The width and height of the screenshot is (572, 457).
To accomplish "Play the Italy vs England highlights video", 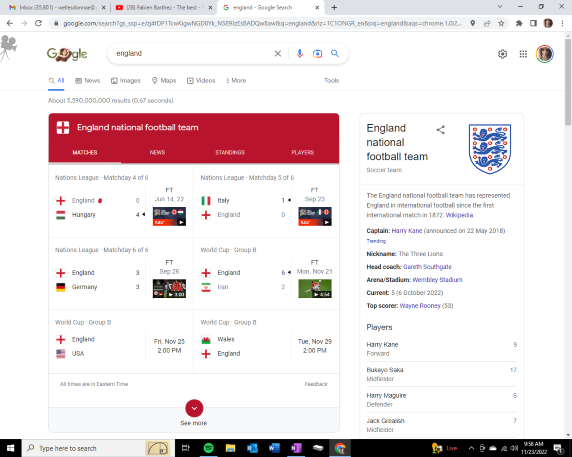I will click(x=315, y=217).
